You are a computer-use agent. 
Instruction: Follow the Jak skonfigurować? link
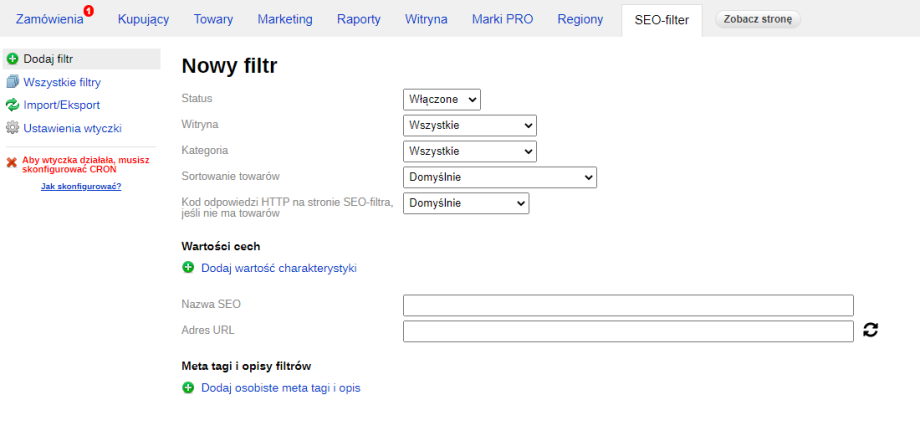(81, 186)
